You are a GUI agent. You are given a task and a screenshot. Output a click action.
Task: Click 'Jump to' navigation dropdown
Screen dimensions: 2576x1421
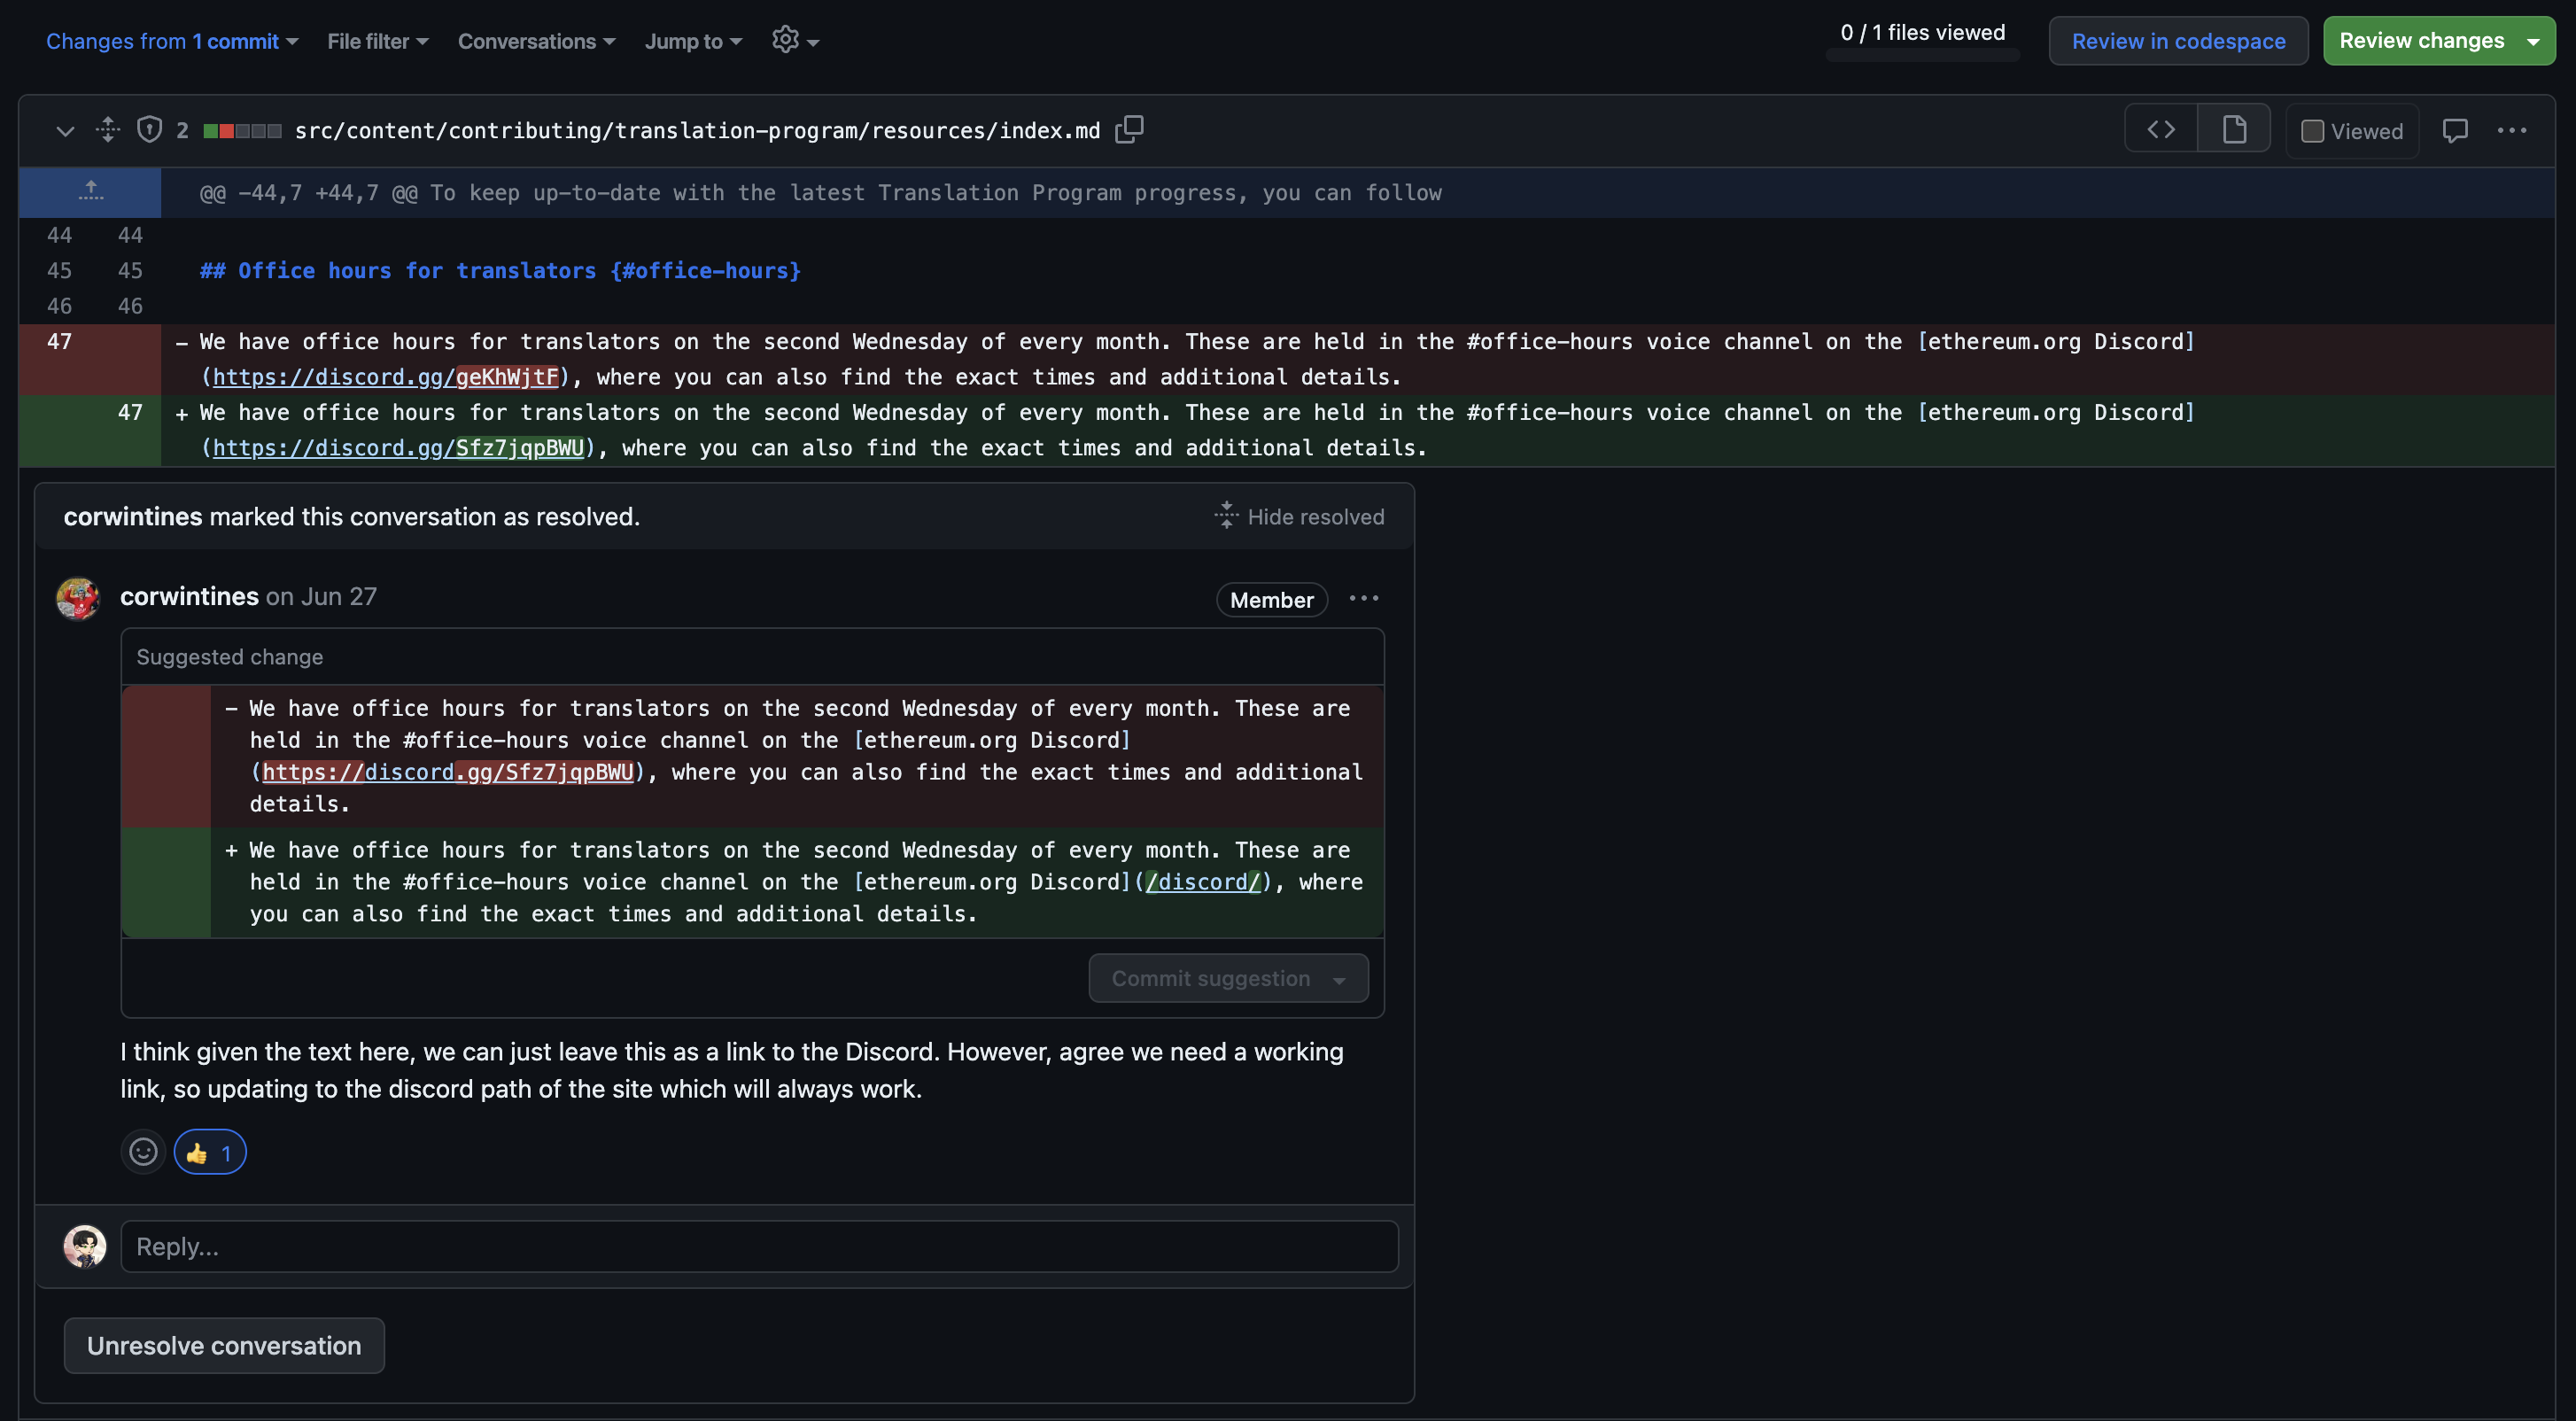(x=693, y=40)
